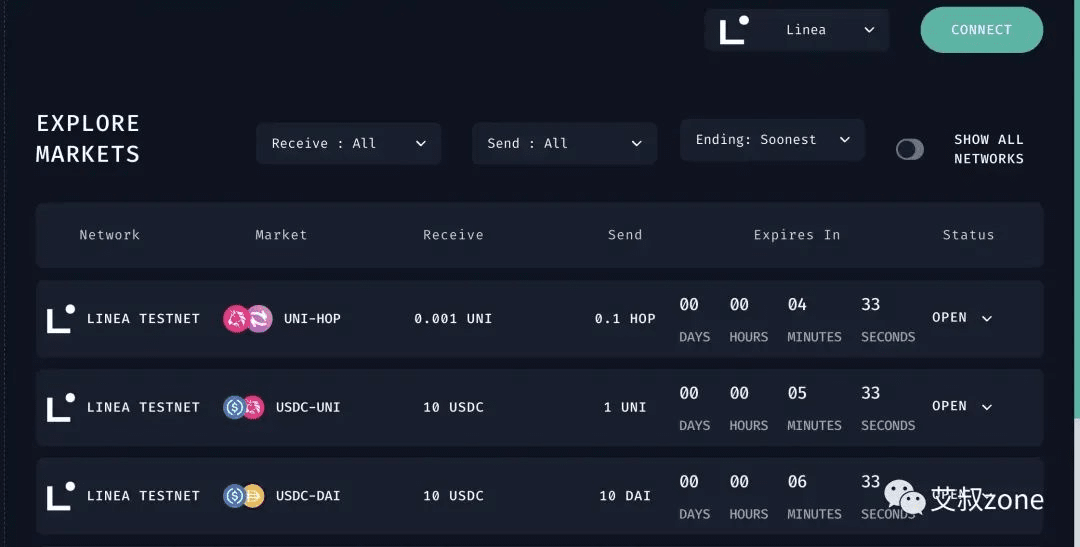The height and width of the screenshot is (547, 1080).
Task: Click the 10 DAI send value
Action: tap(625, 496)
